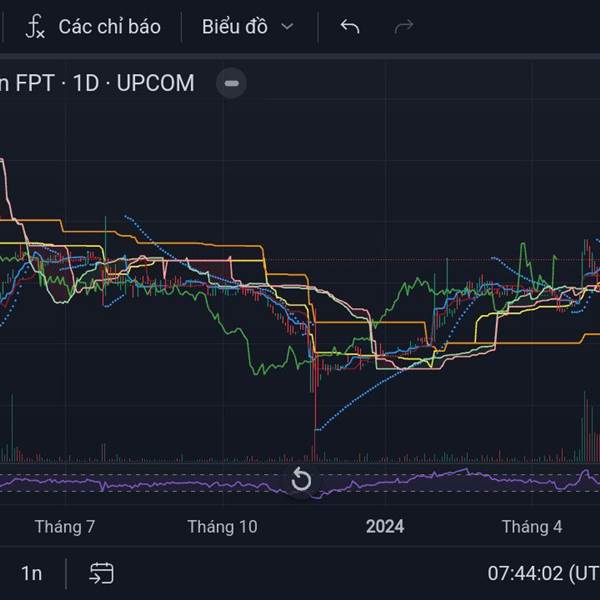Collapse the FPT legend with minus button
Viewport: 600px width, 600px height.
coord(231,83)
